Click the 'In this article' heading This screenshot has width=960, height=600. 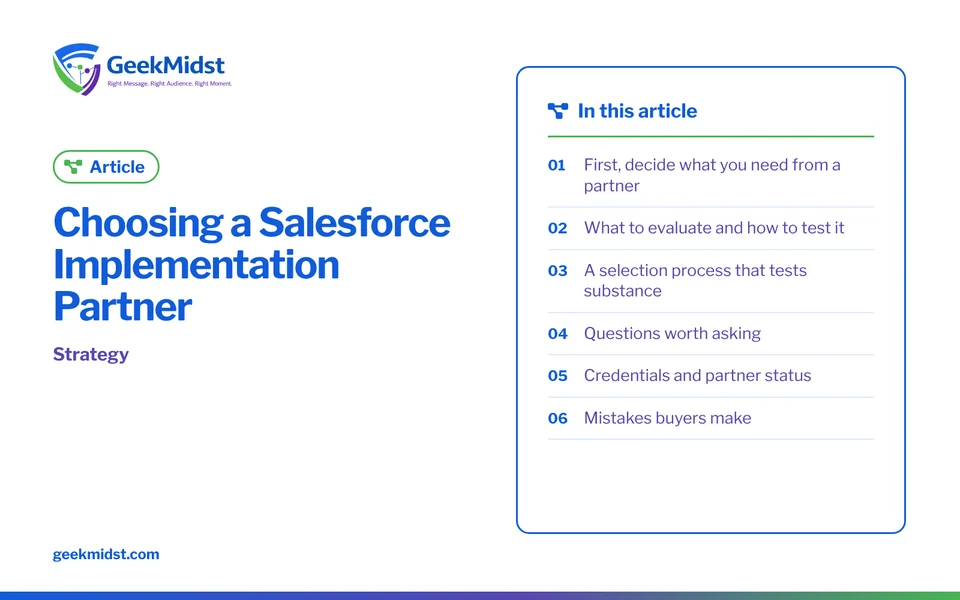tap(637, 111)
